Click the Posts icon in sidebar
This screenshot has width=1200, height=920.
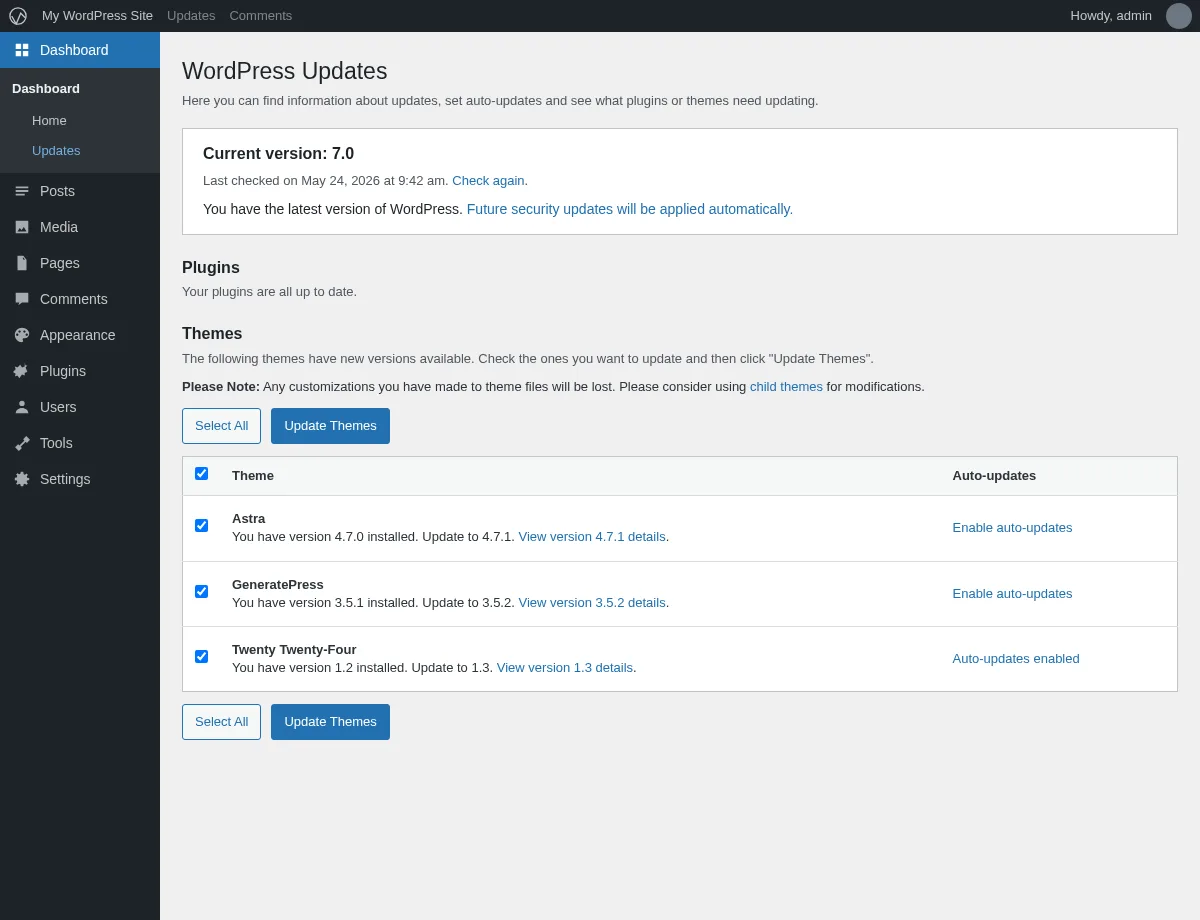22,191
